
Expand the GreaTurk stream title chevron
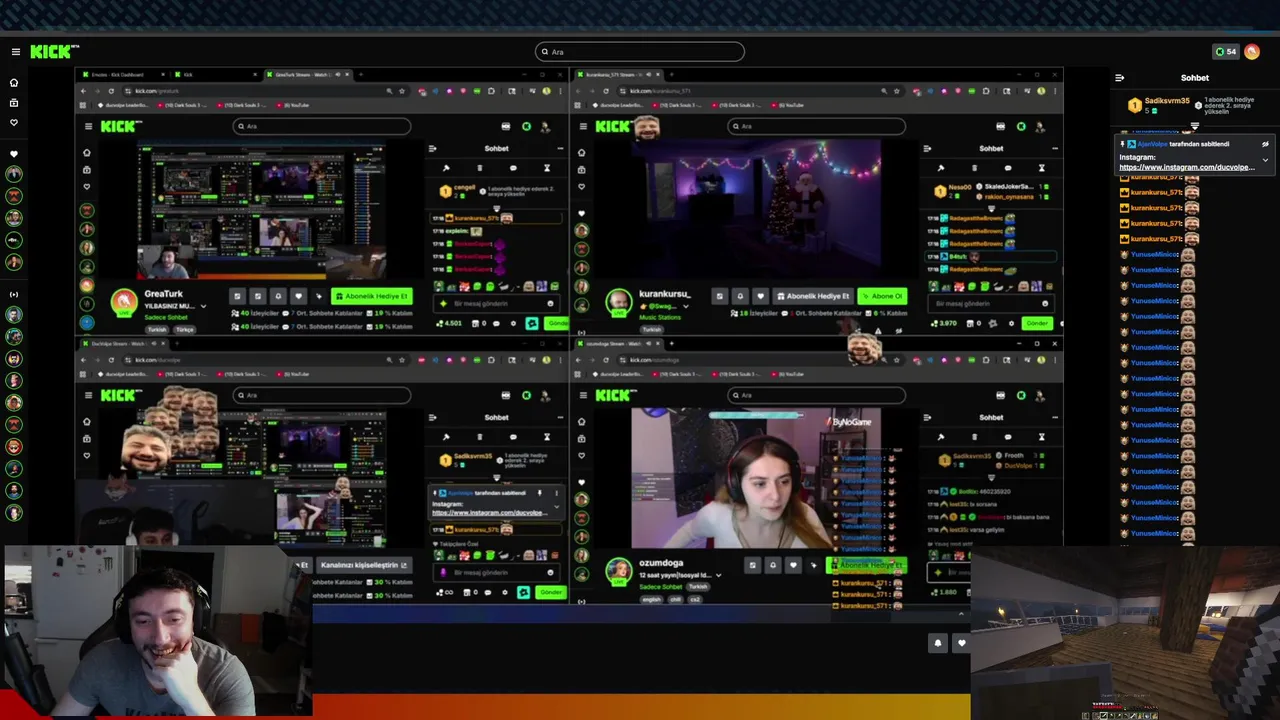click(203, 306)
